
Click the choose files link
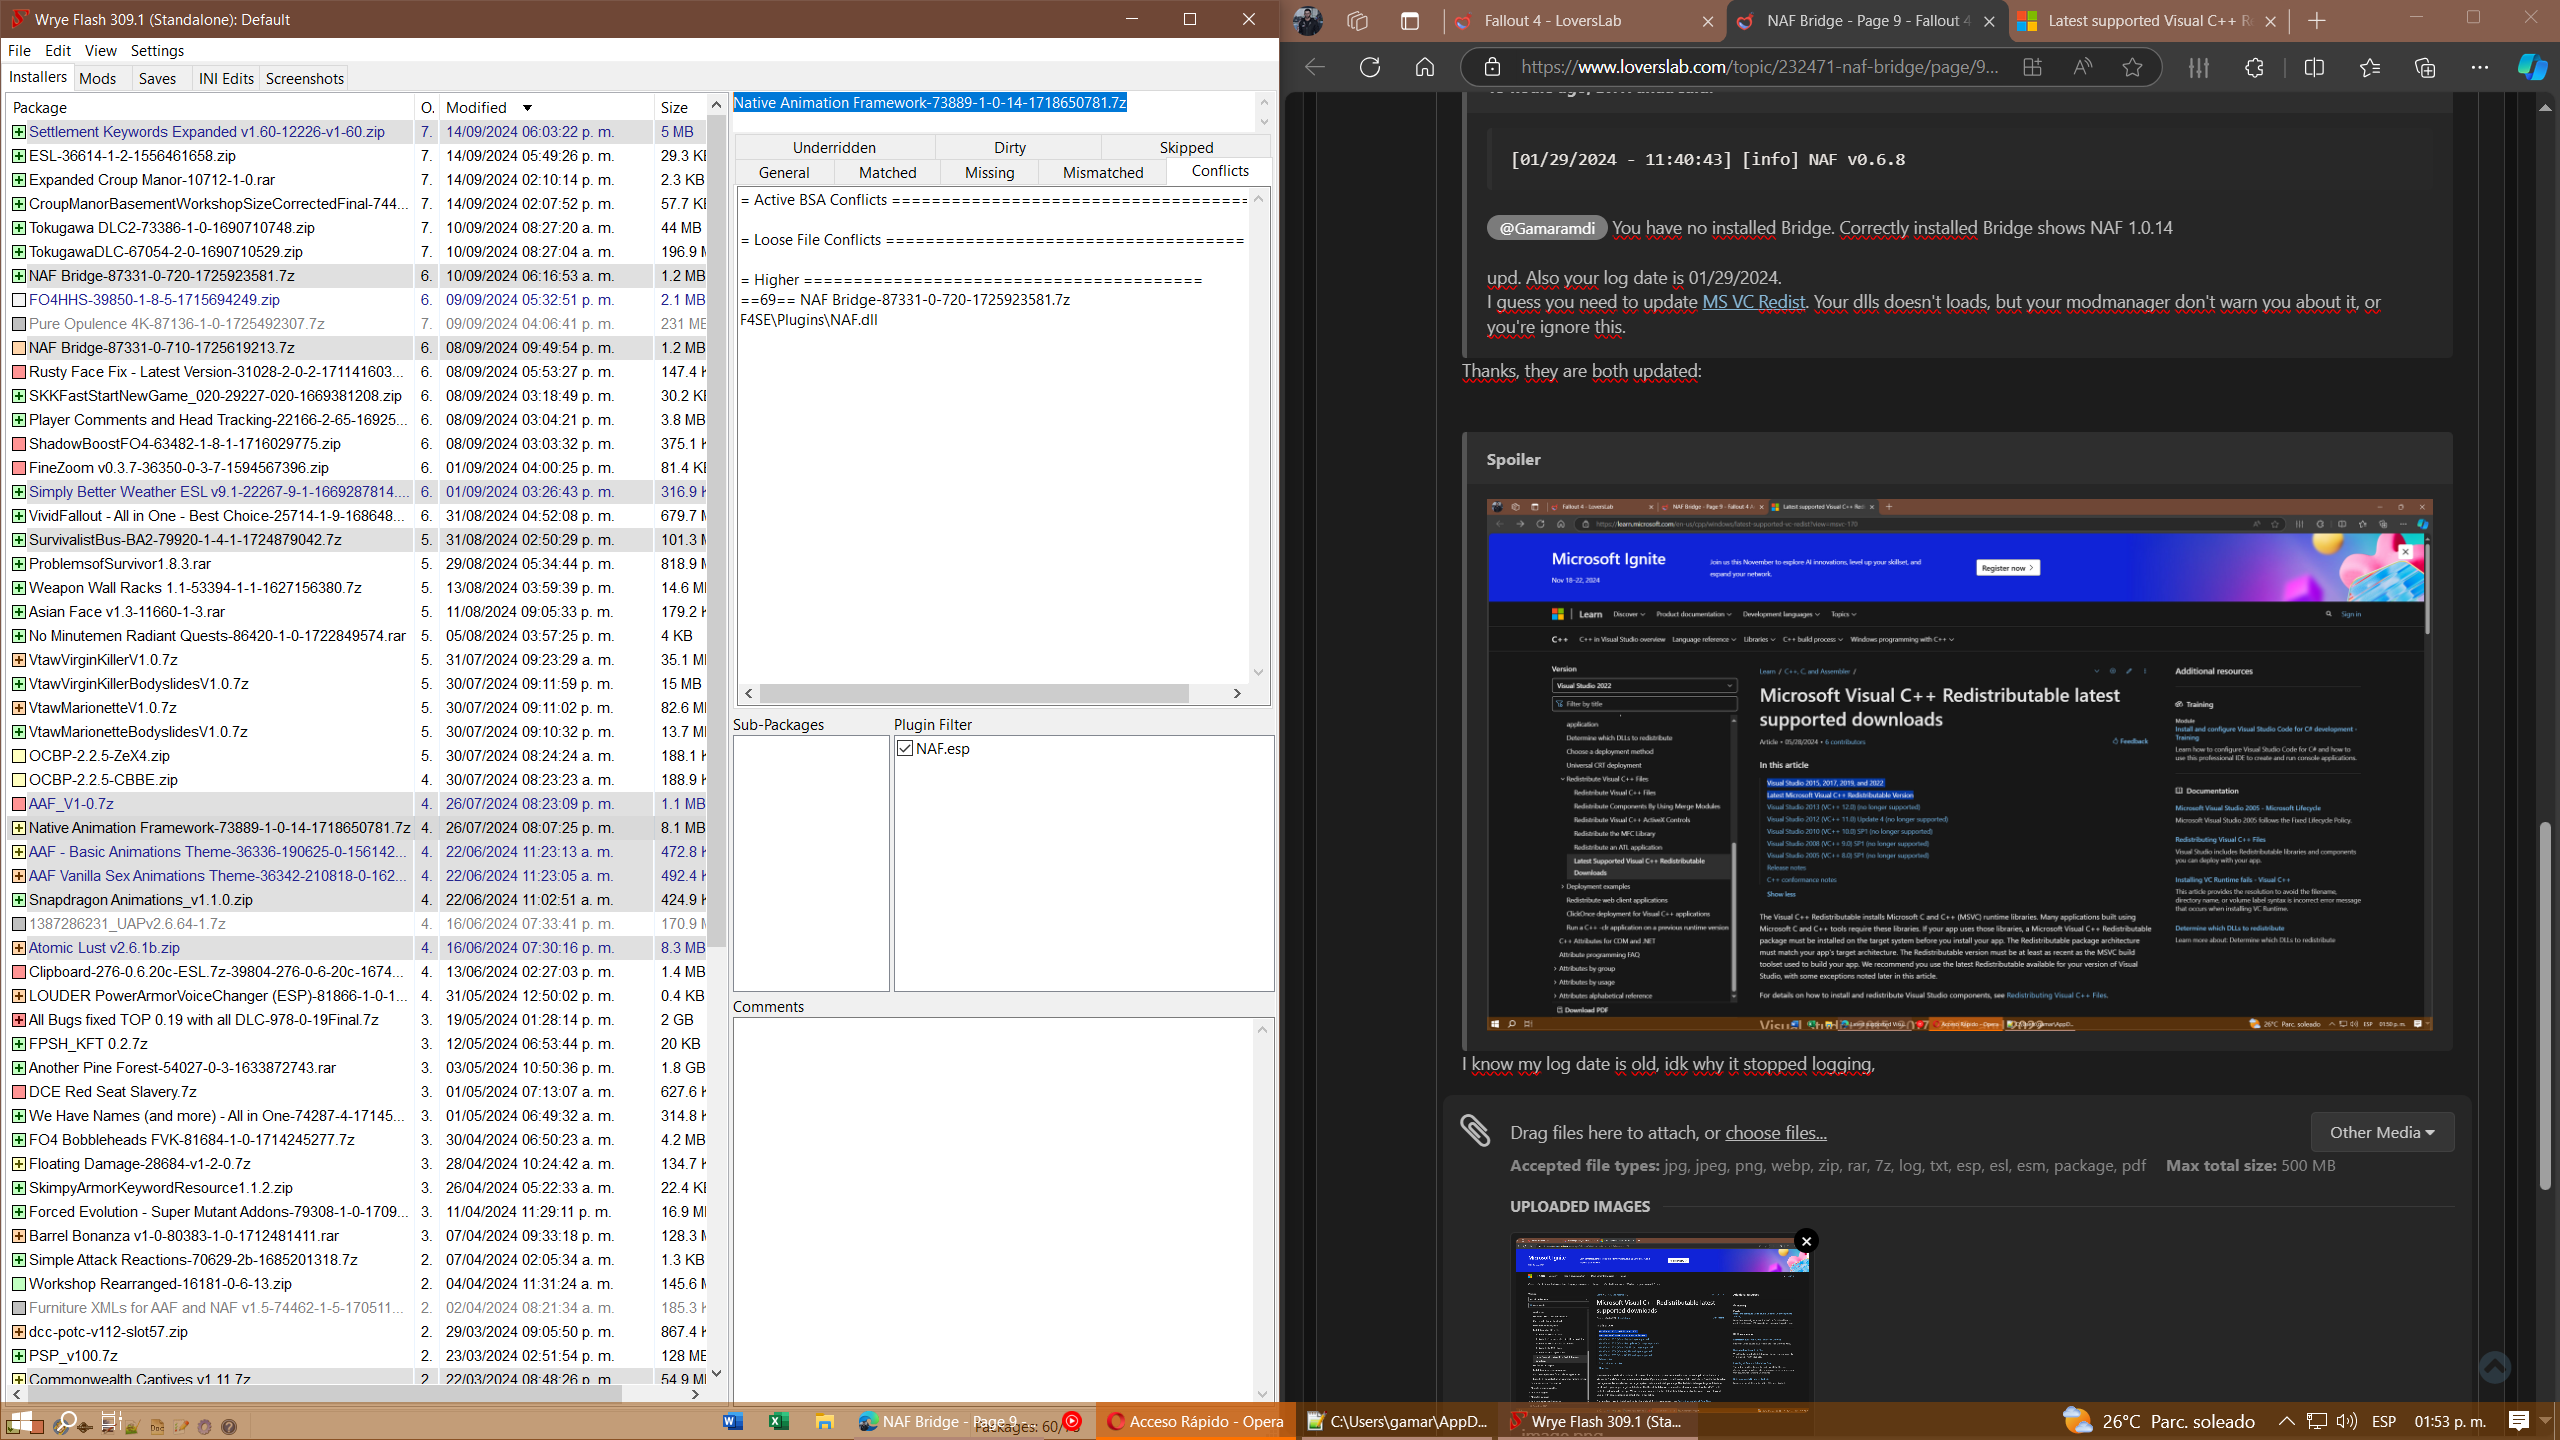pyautogui.click(x=1775, y=1133)
